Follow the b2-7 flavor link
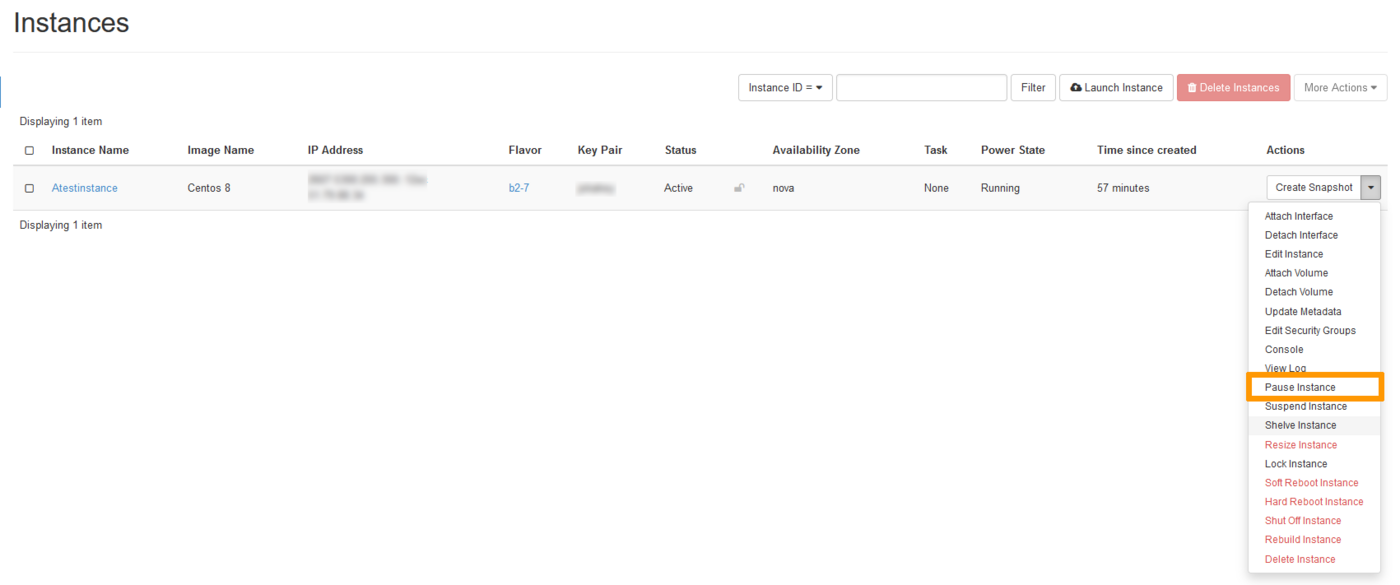Viewport: 1400px width, 585px height. pos(518,188)
